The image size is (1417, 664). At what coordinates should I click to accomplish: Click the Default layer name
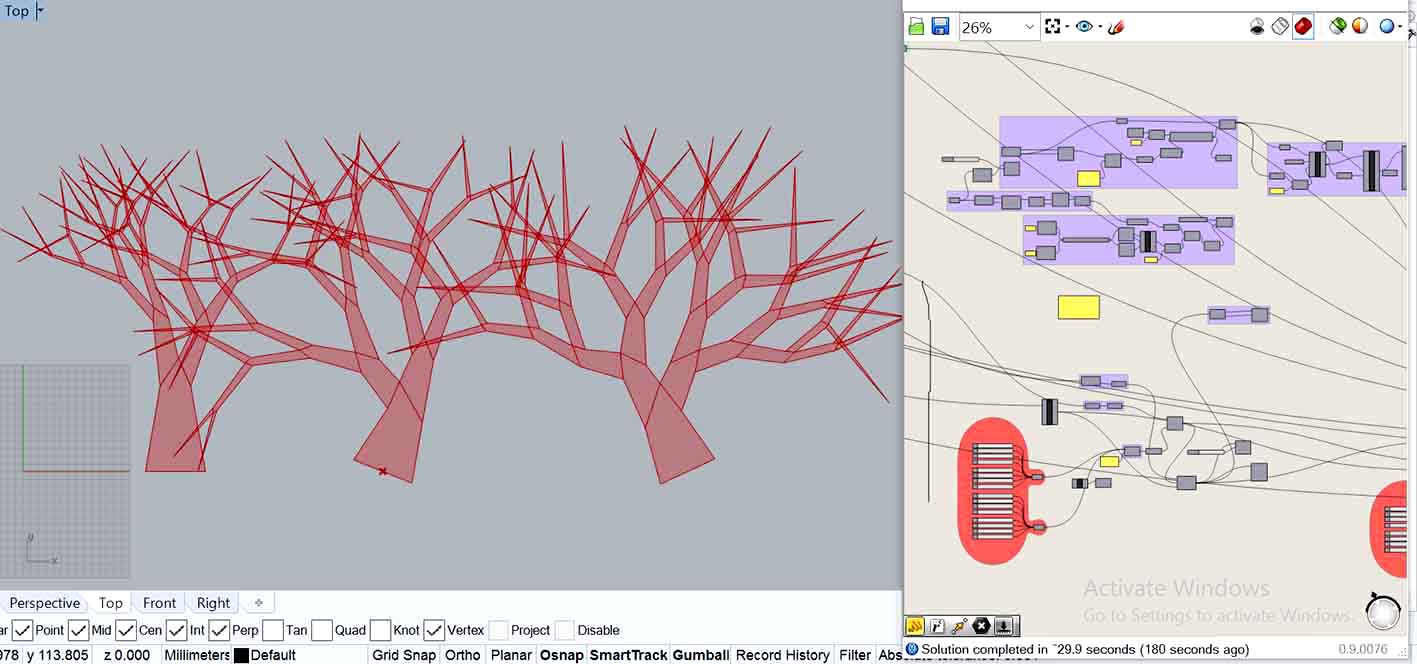click(x=273, y=655)
